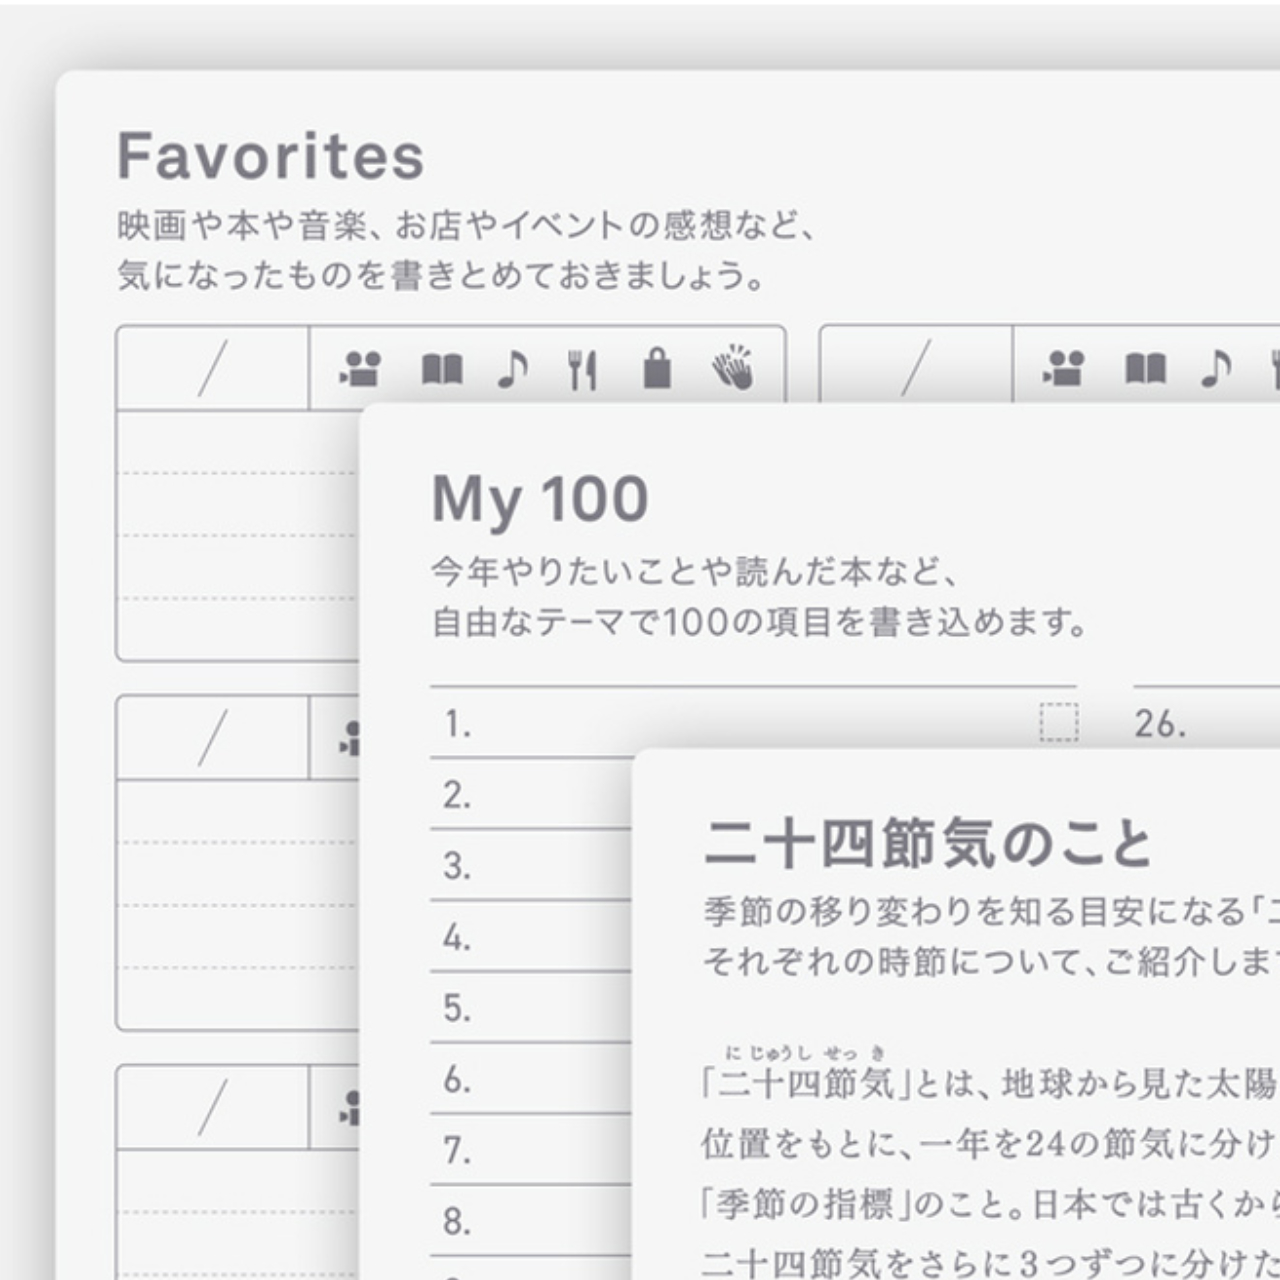Image resolution: width=1280 pixels, height=1280 pixels.
Task: Click the line starting "それぞれの時節について"
Action: click(991, 961)
